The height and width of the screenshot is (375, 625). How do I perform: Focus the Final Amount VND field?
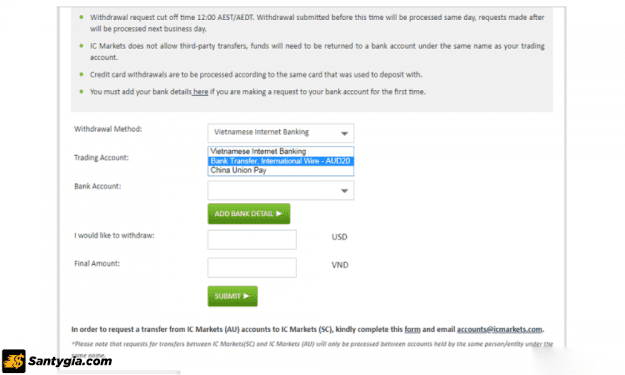point(252,267)
